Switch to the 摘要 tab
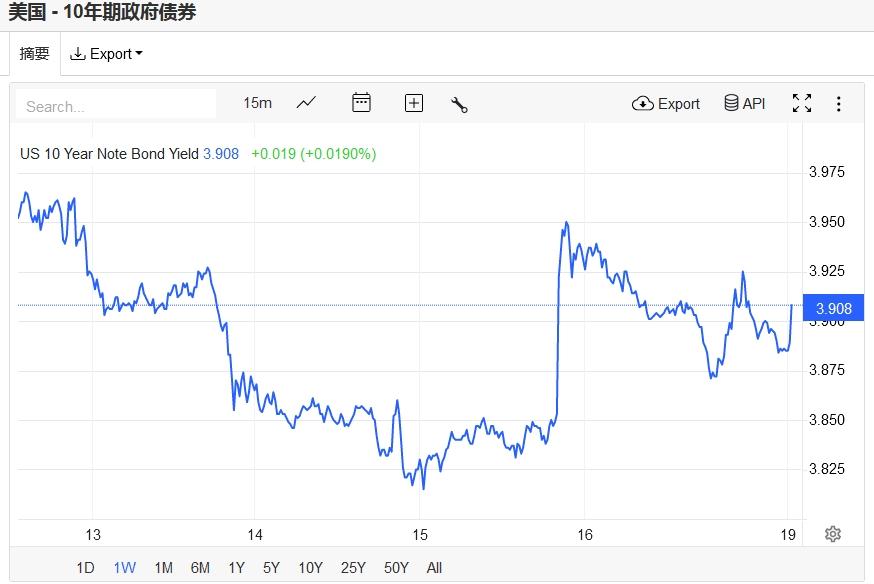 tap(35, 54)
